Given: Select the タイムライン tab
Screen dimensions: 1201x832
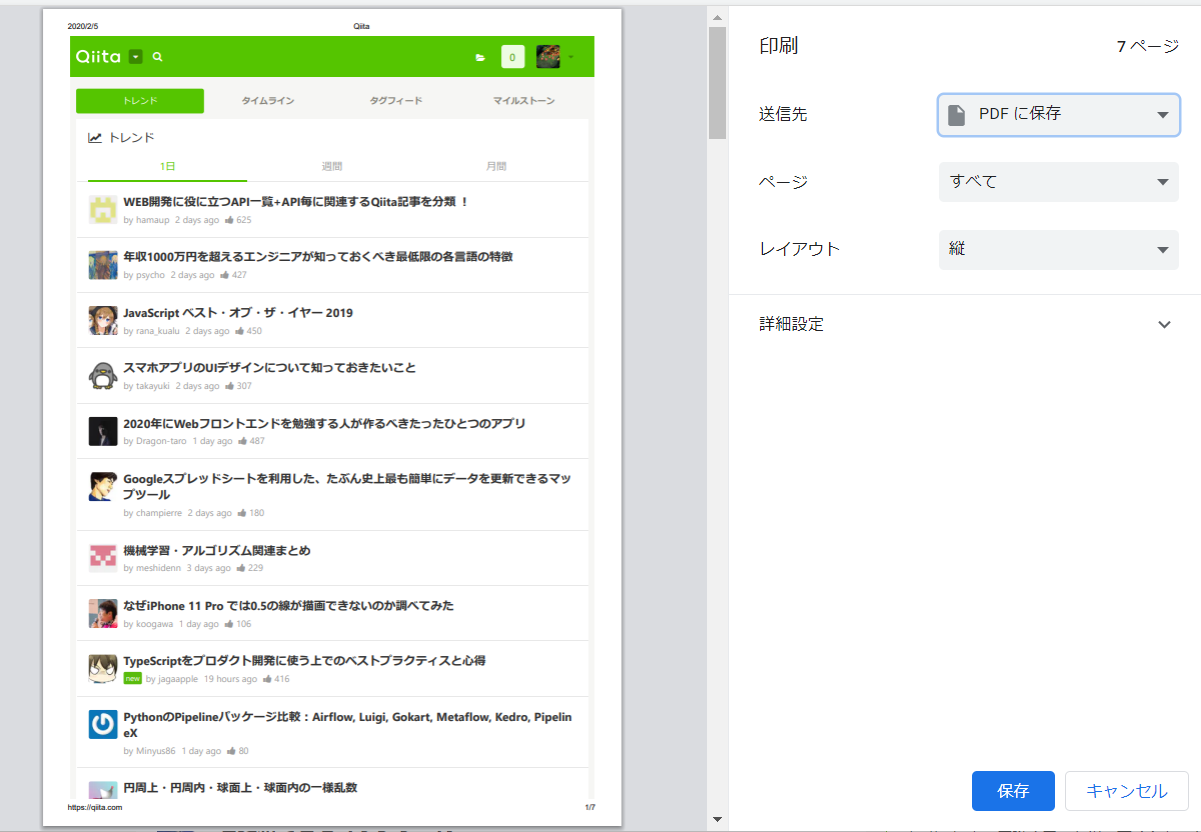Looking at the screenshot, I should [x=268, y=101].
